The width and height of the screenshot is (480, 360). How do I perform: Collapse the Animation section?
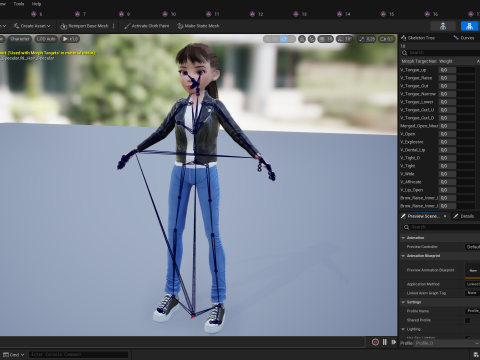point(403,238)
